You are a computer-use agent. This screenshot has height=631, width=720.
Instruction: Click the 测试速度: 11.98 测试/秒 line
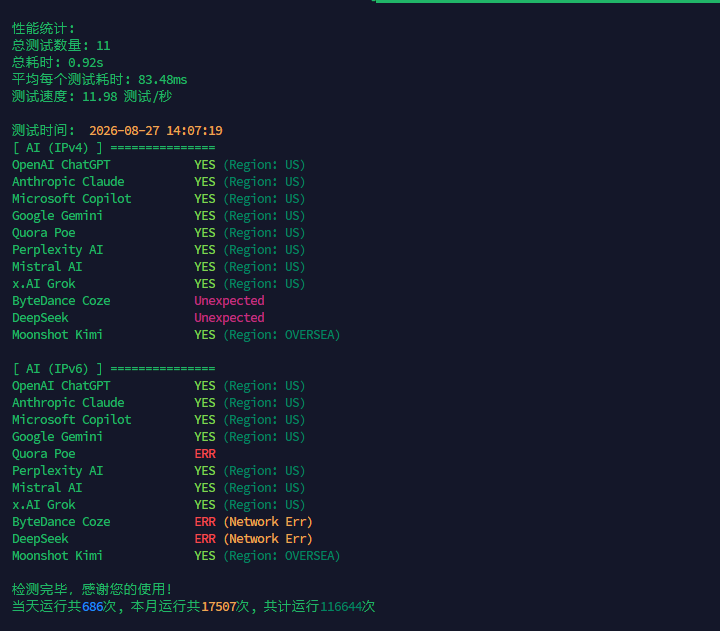point(92,96)
